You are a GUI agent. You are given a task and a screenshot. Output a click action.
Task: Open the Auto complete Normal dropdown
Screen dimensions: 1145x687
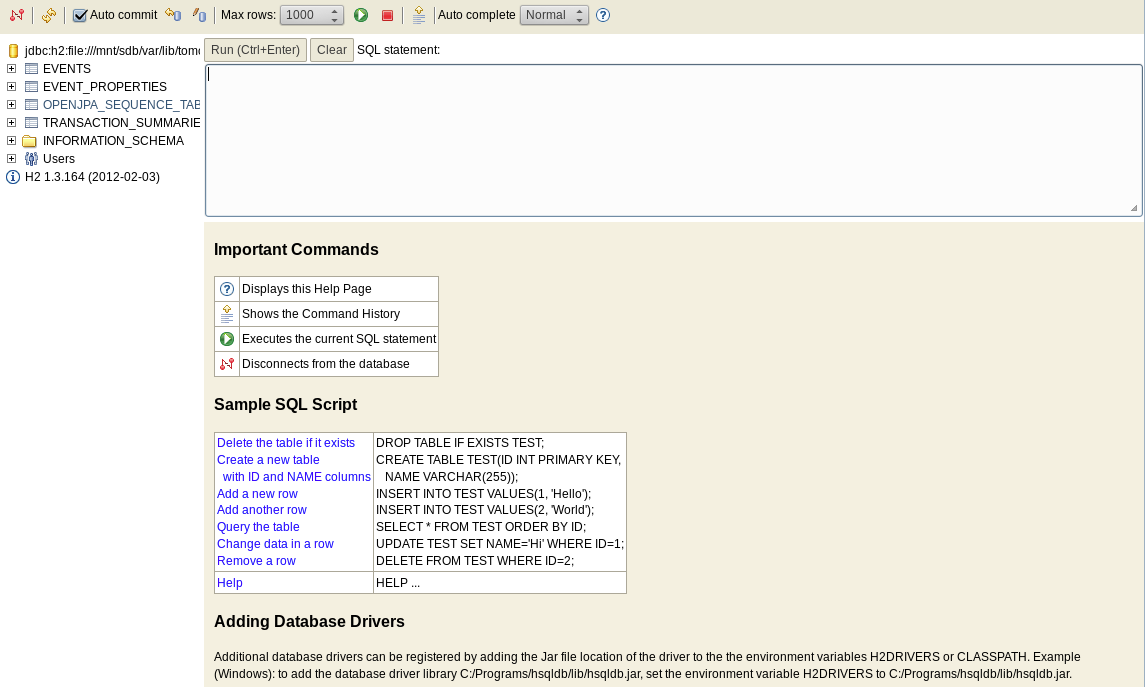click(x=554, y=15)
